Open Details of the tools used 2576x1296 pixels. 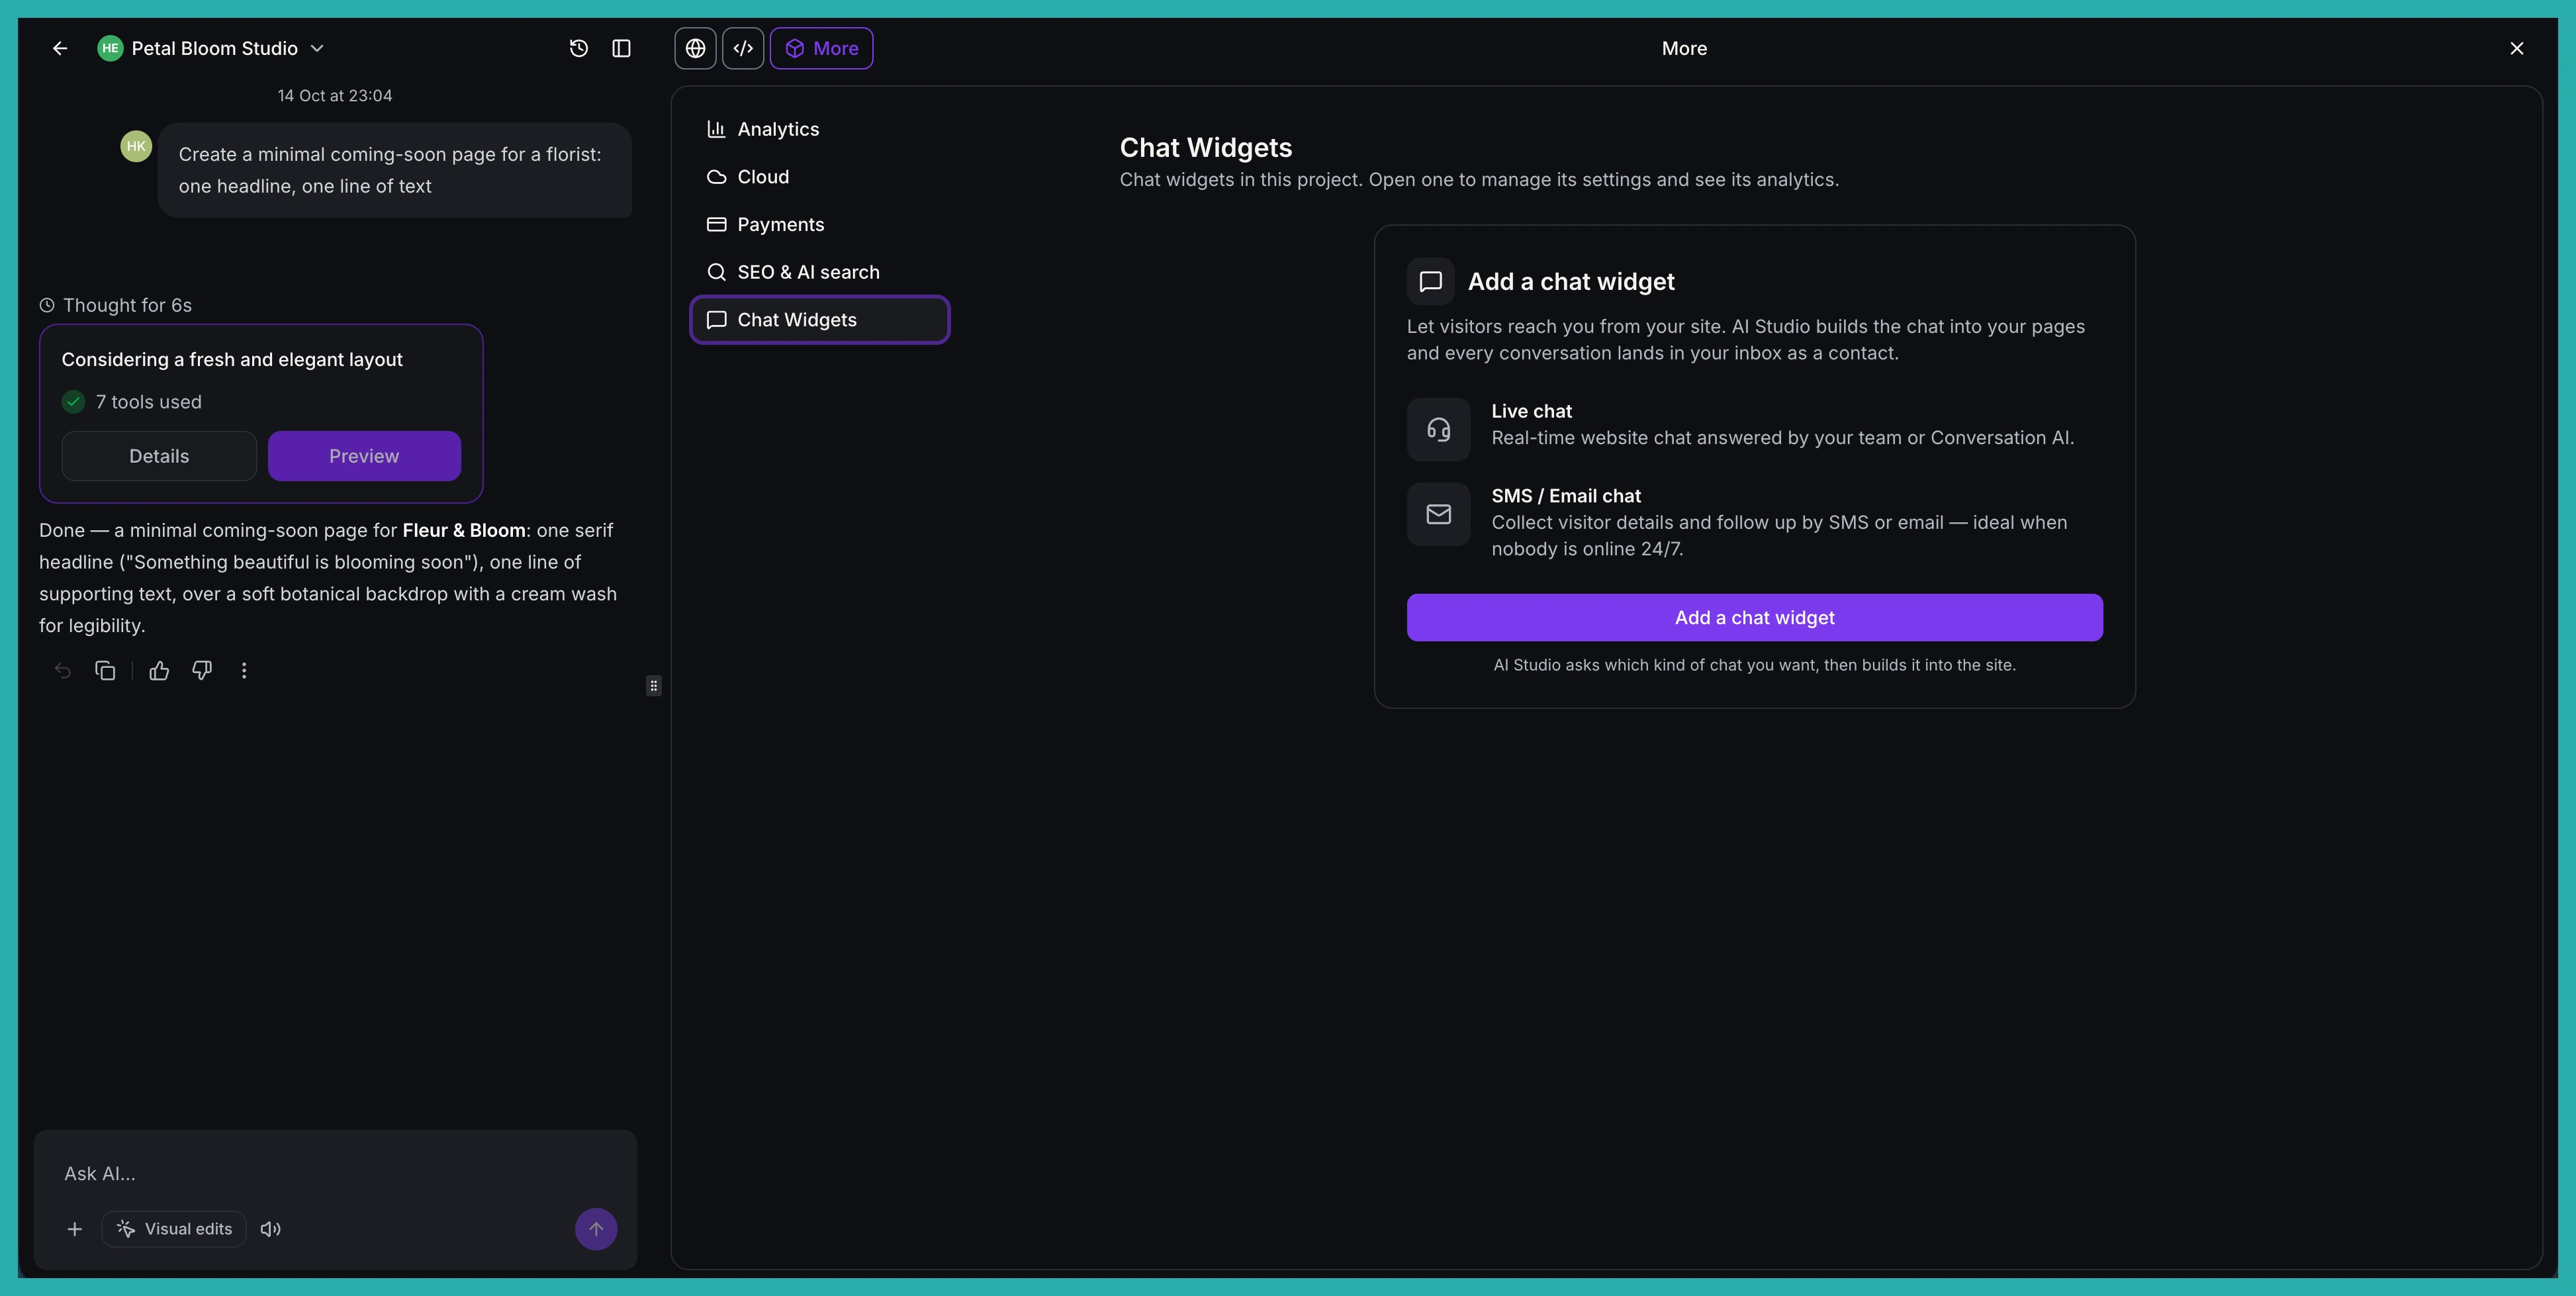tap(159, 456)
